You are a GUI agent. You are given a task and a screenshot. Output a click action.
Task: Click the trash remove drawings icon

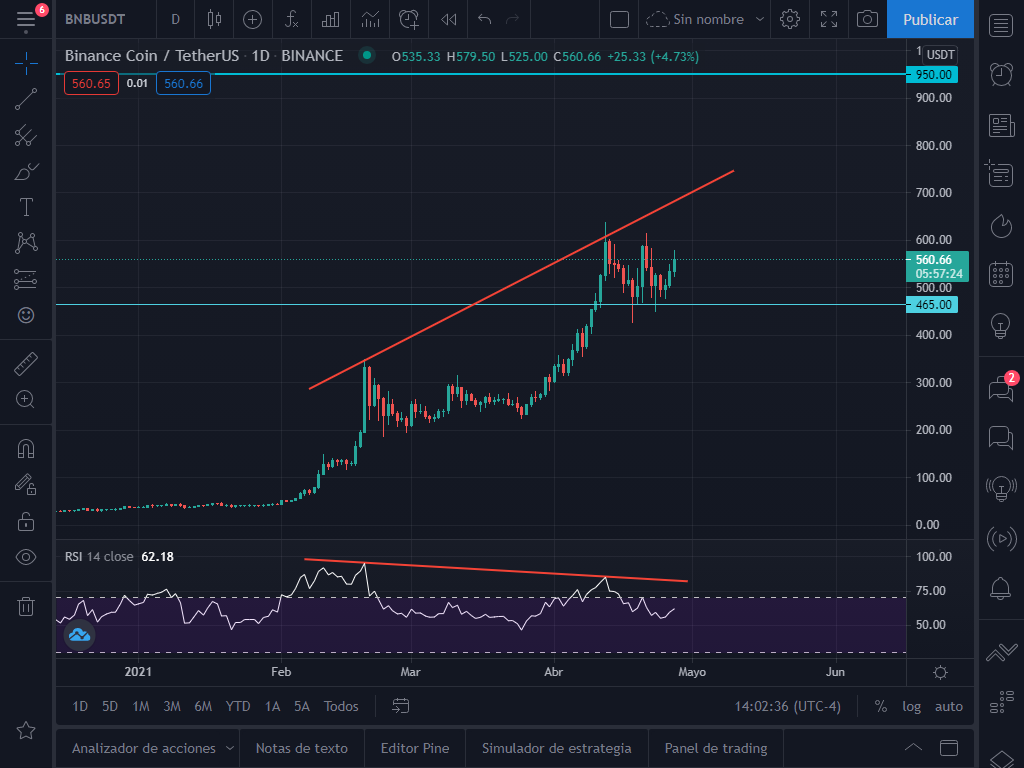(25, 606)
